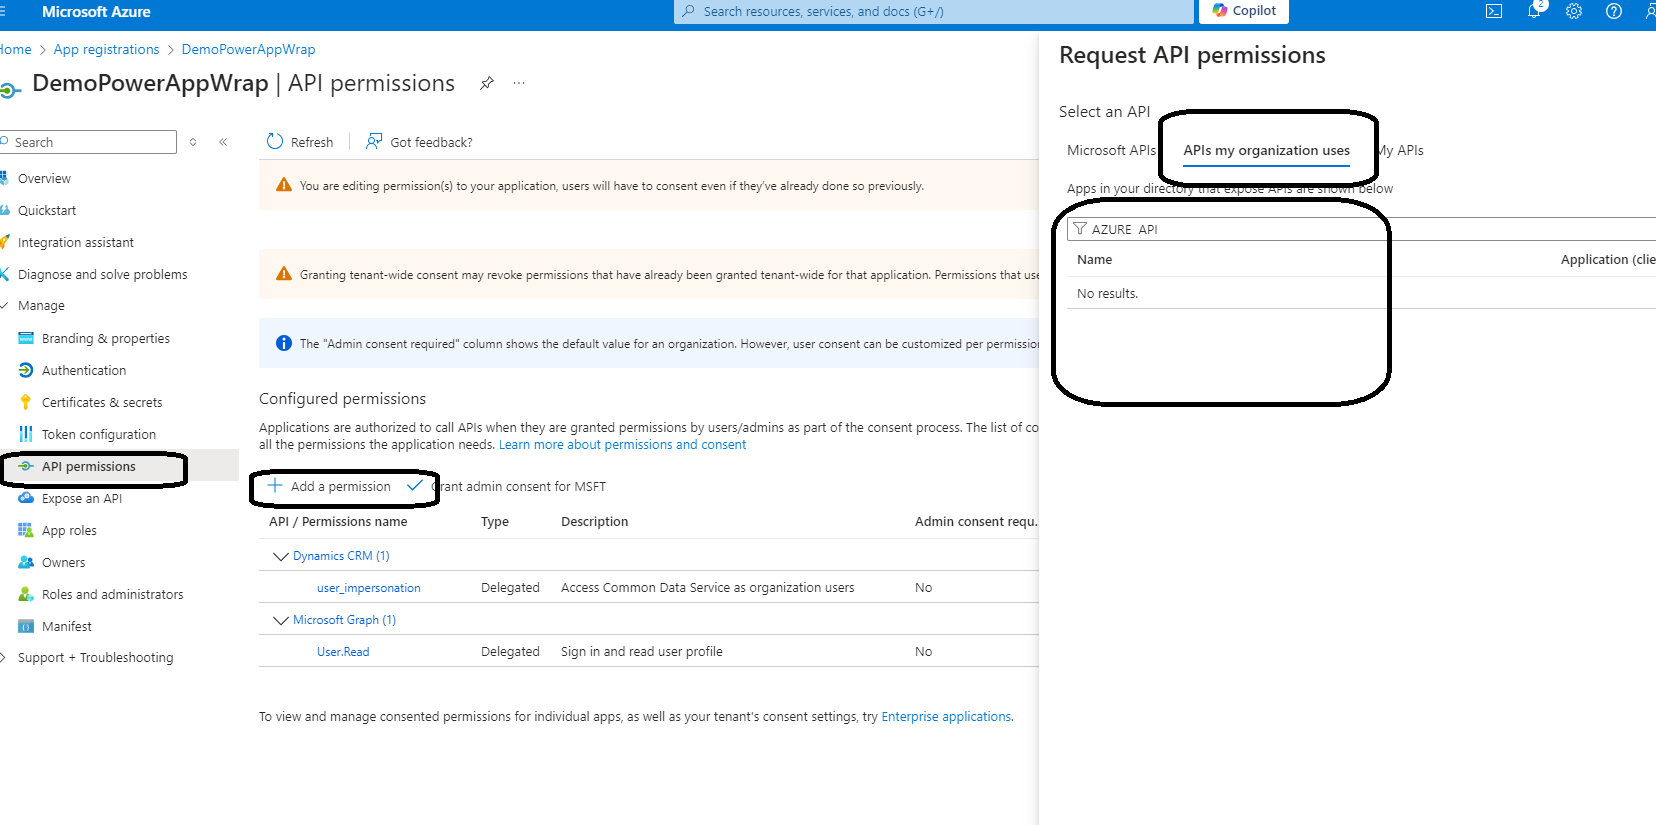Open Branding & properties
This screenshot has height=825, width=1656.
tap(105, 338)
